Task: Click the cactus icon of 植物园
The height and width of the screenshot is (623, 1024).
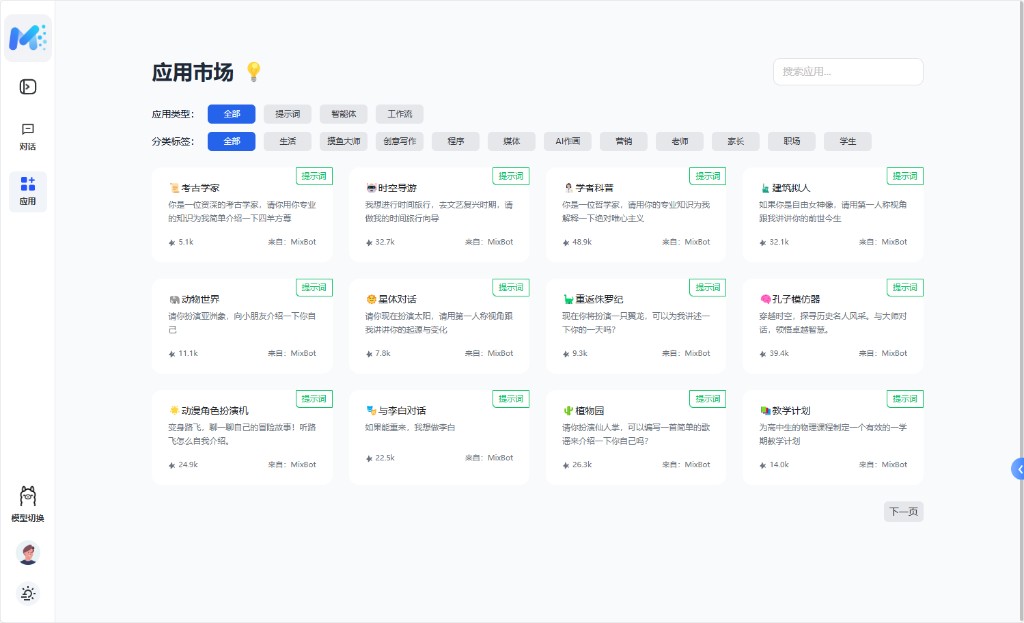Action: coord(568,411)
